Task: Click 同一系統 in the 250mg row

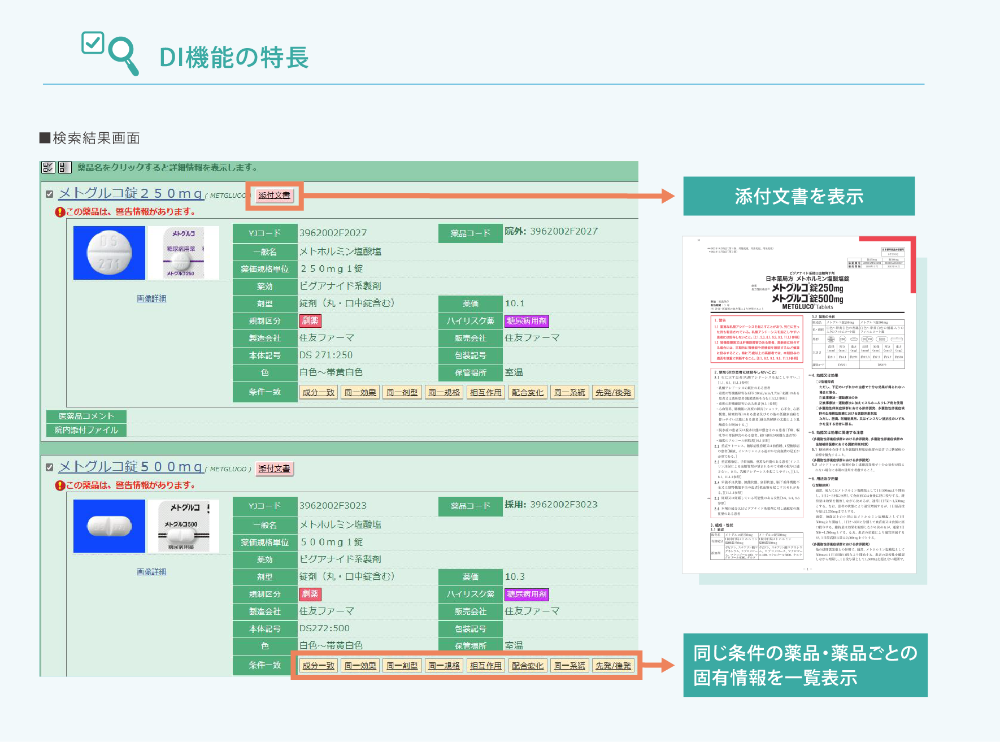Action: tap(570, 392)
